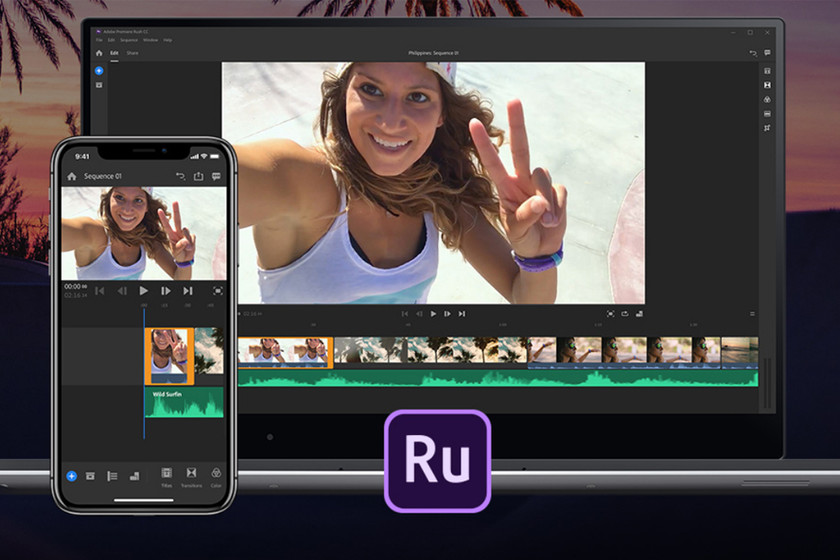Jump to the sequence start on the phone
840x560 pixels.
coord(100,291)
